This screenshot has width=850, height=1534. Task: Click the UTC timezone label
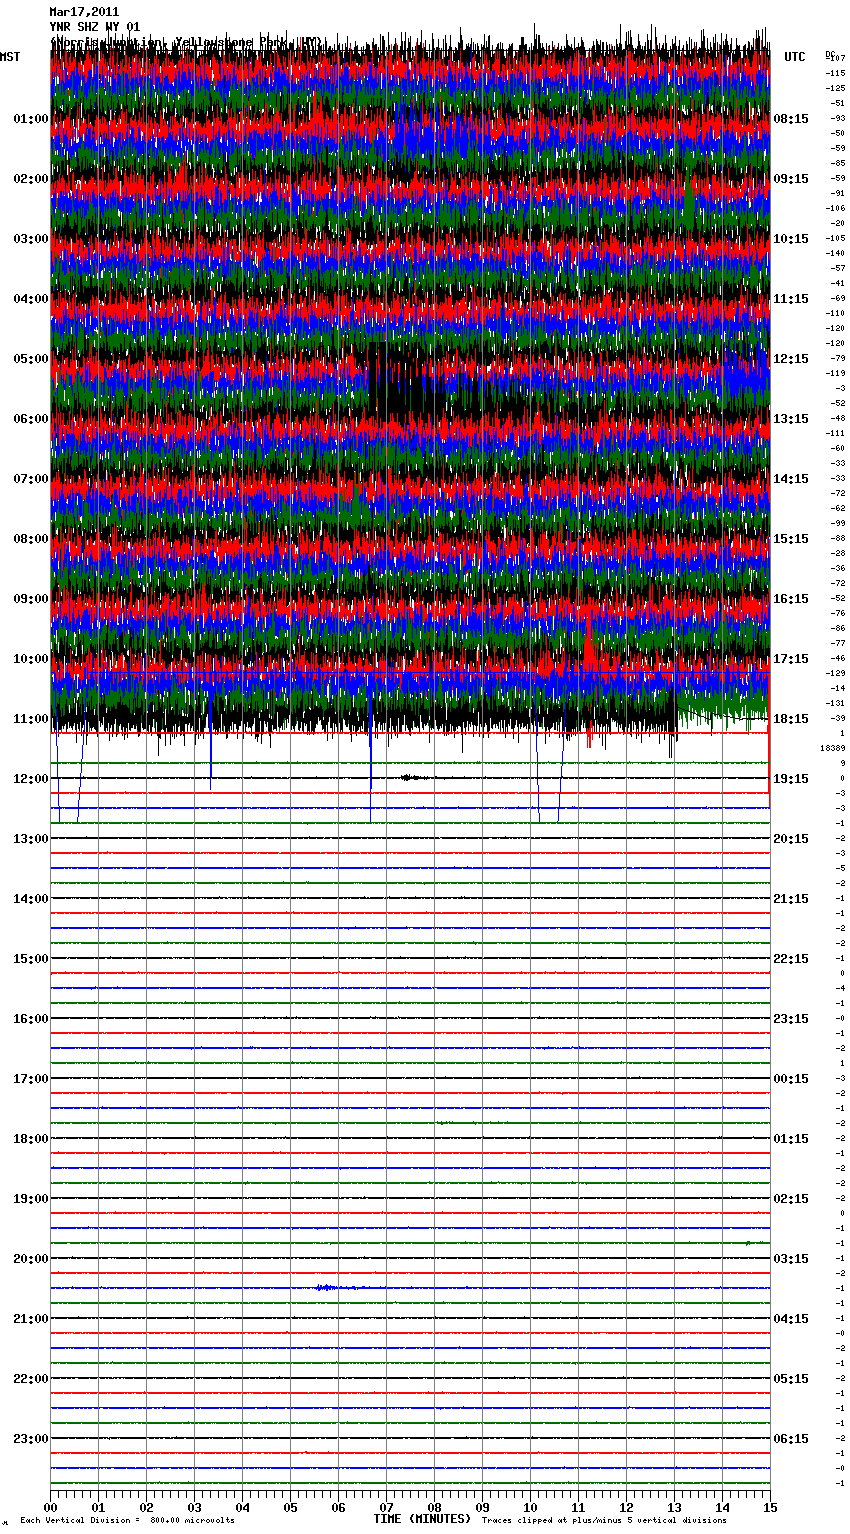(794, 57)
